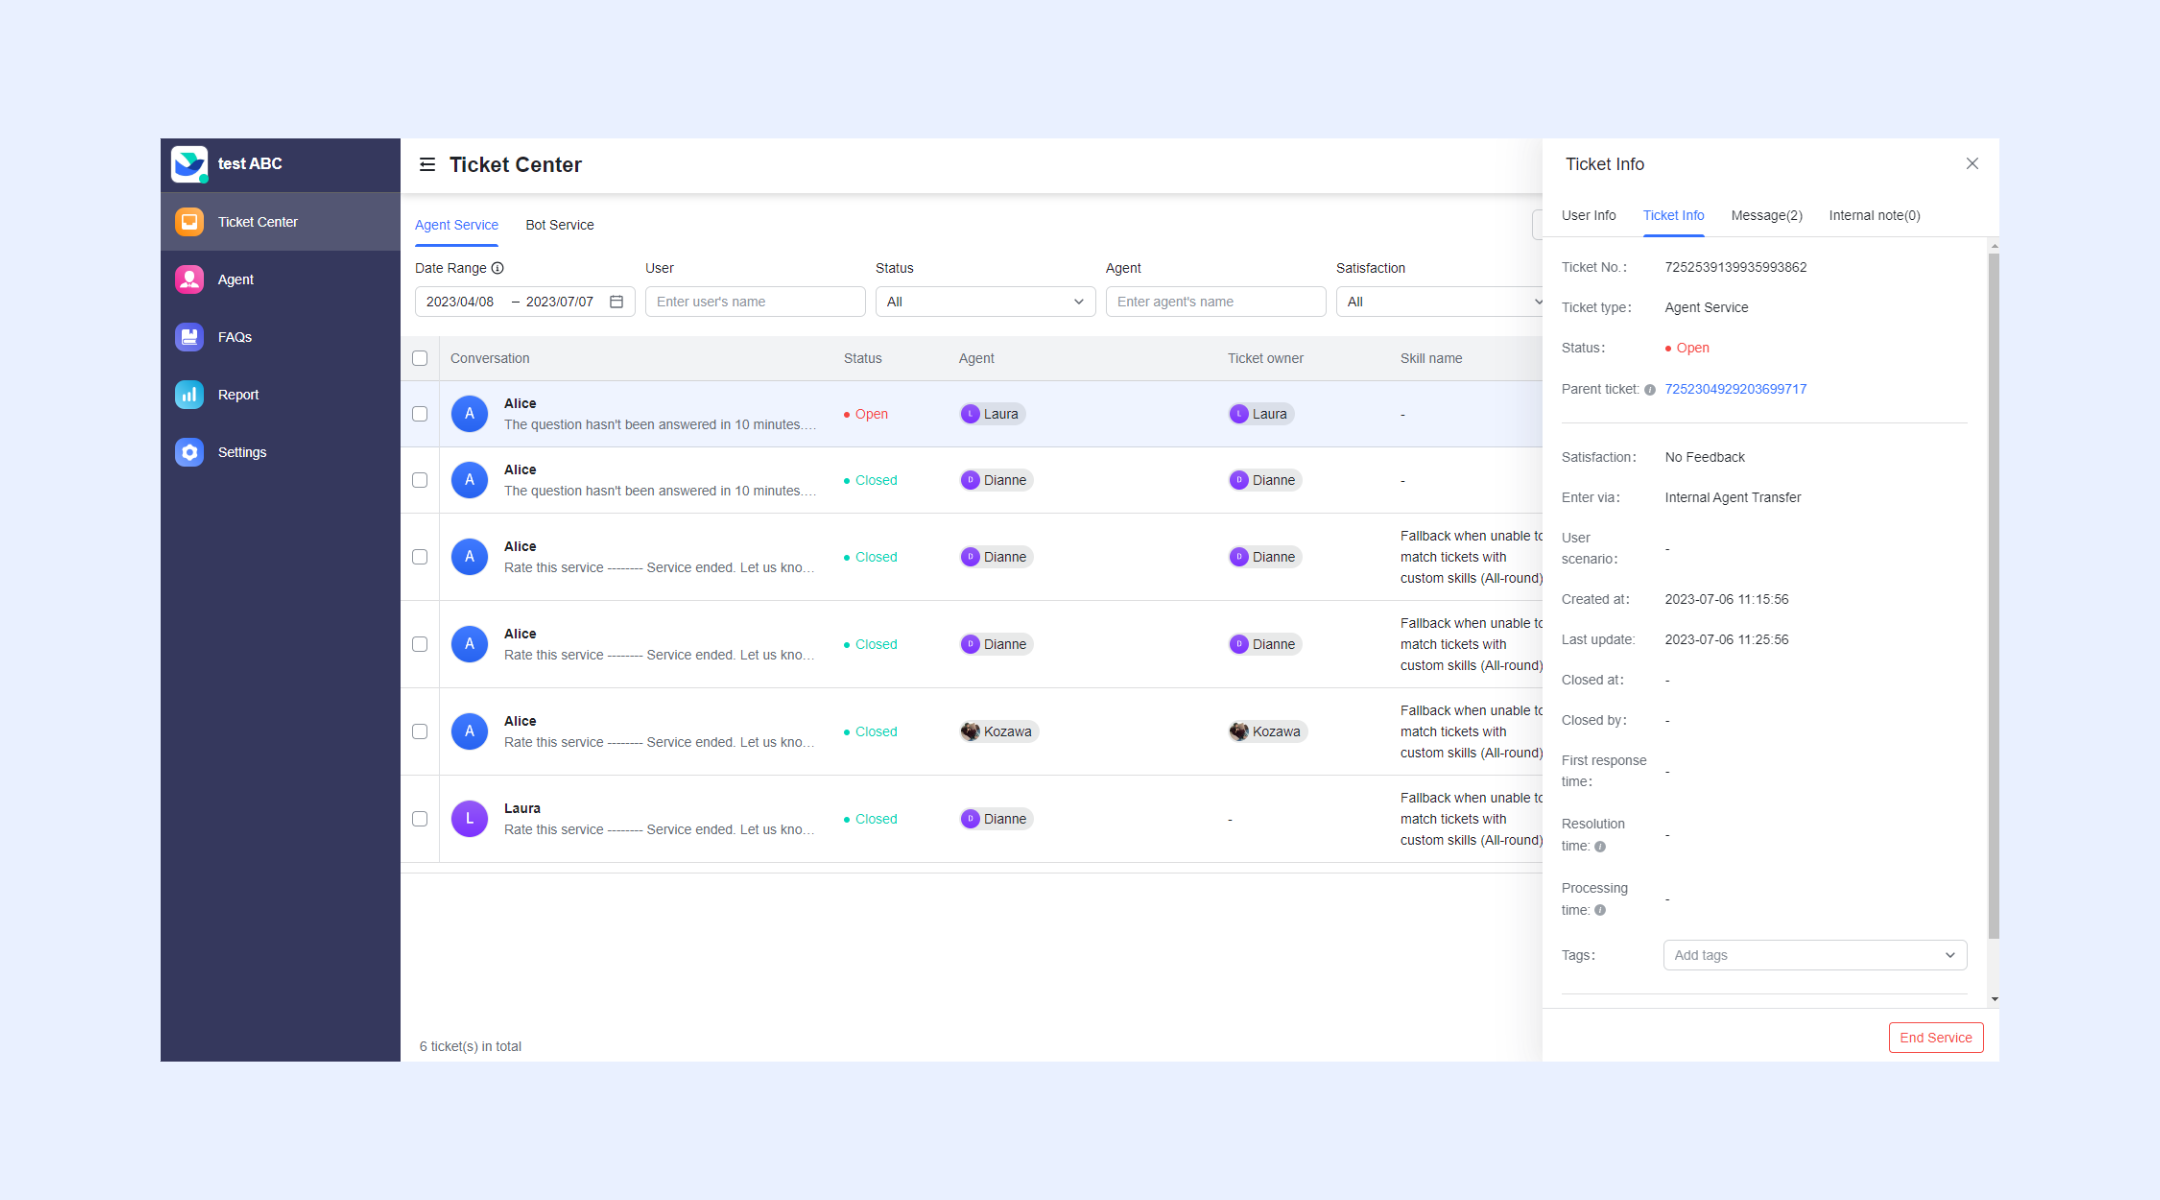Click the end date 2023/07/07 field
Viewport: 2160px width, 1200px height.
559,302
